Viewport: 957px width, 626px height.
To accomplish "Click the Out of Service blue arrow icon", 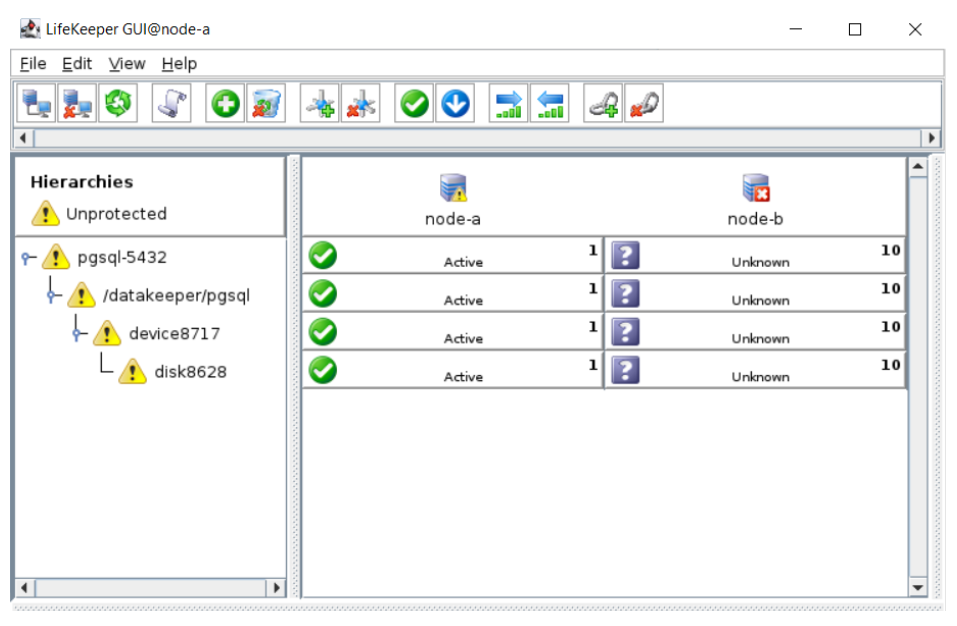I will pyautogui.click(x=455, y=103).
